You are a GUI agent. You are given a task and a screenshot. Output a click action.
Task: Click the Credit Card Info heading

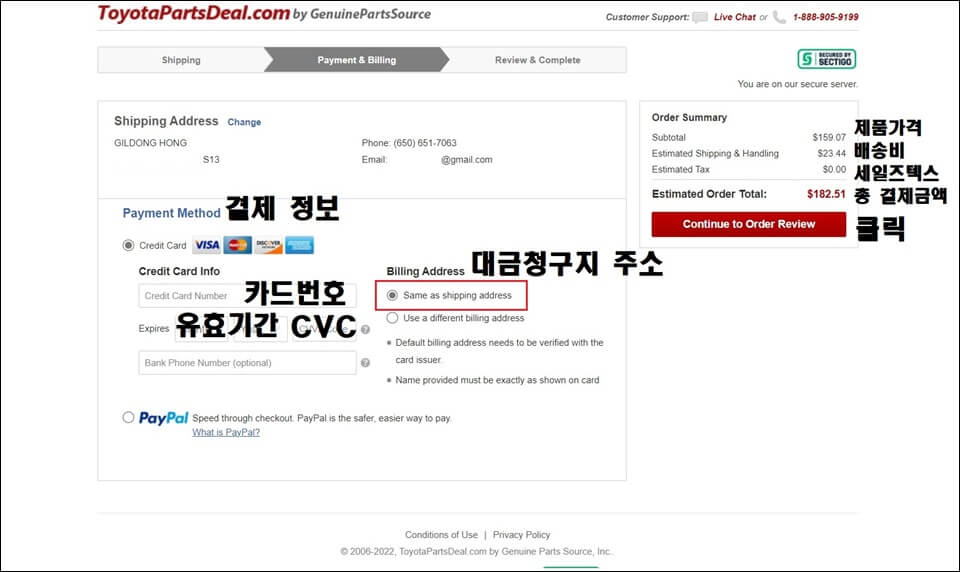179,271
